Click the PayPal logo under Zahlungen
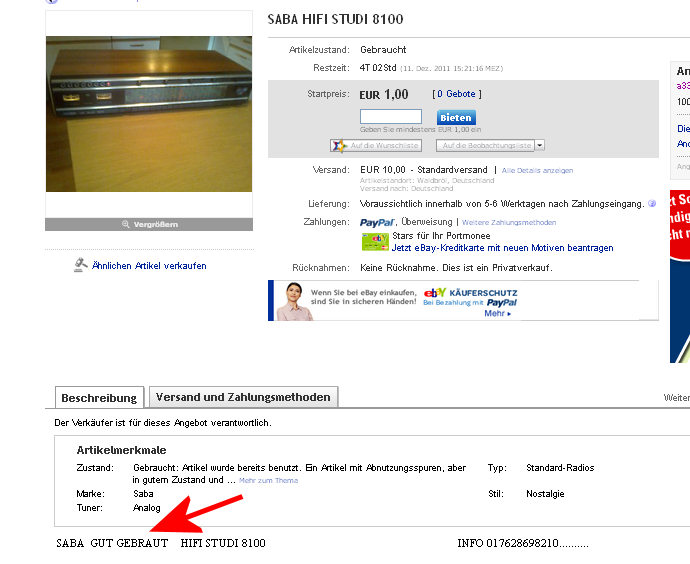This screenshot has height=564, width=690. (377, 223)
